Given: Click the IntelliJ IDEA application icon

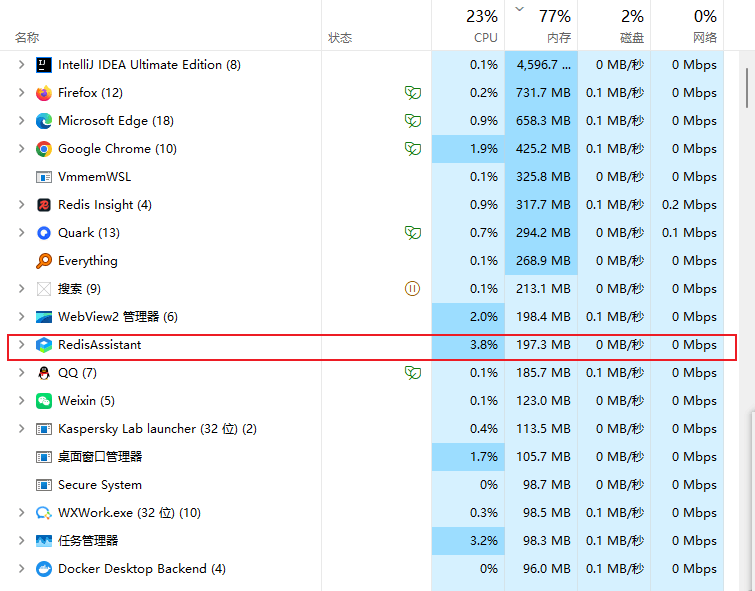Looking at the screenshot, I should pyautogui.click(x=44, y=65).
